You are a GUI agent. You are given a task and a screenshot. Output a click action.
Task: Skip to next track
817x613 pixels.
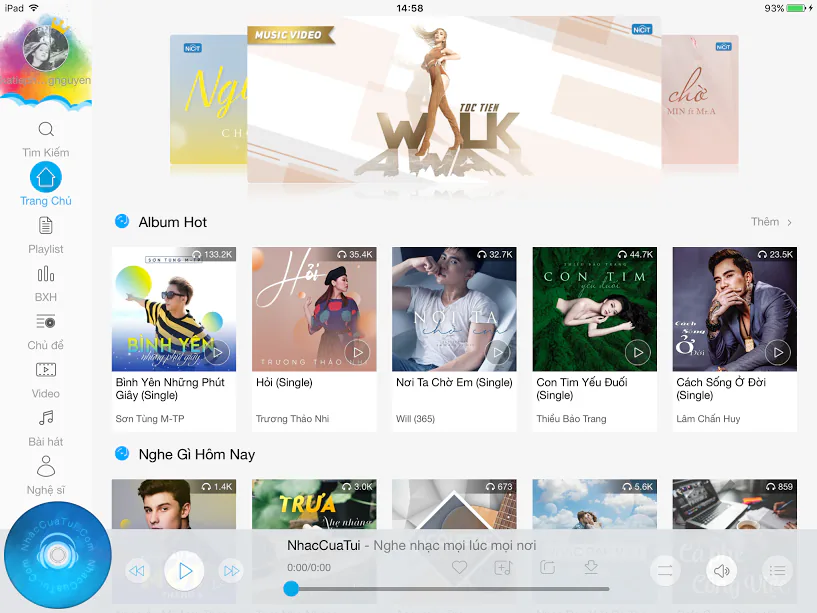click(231, 571)
